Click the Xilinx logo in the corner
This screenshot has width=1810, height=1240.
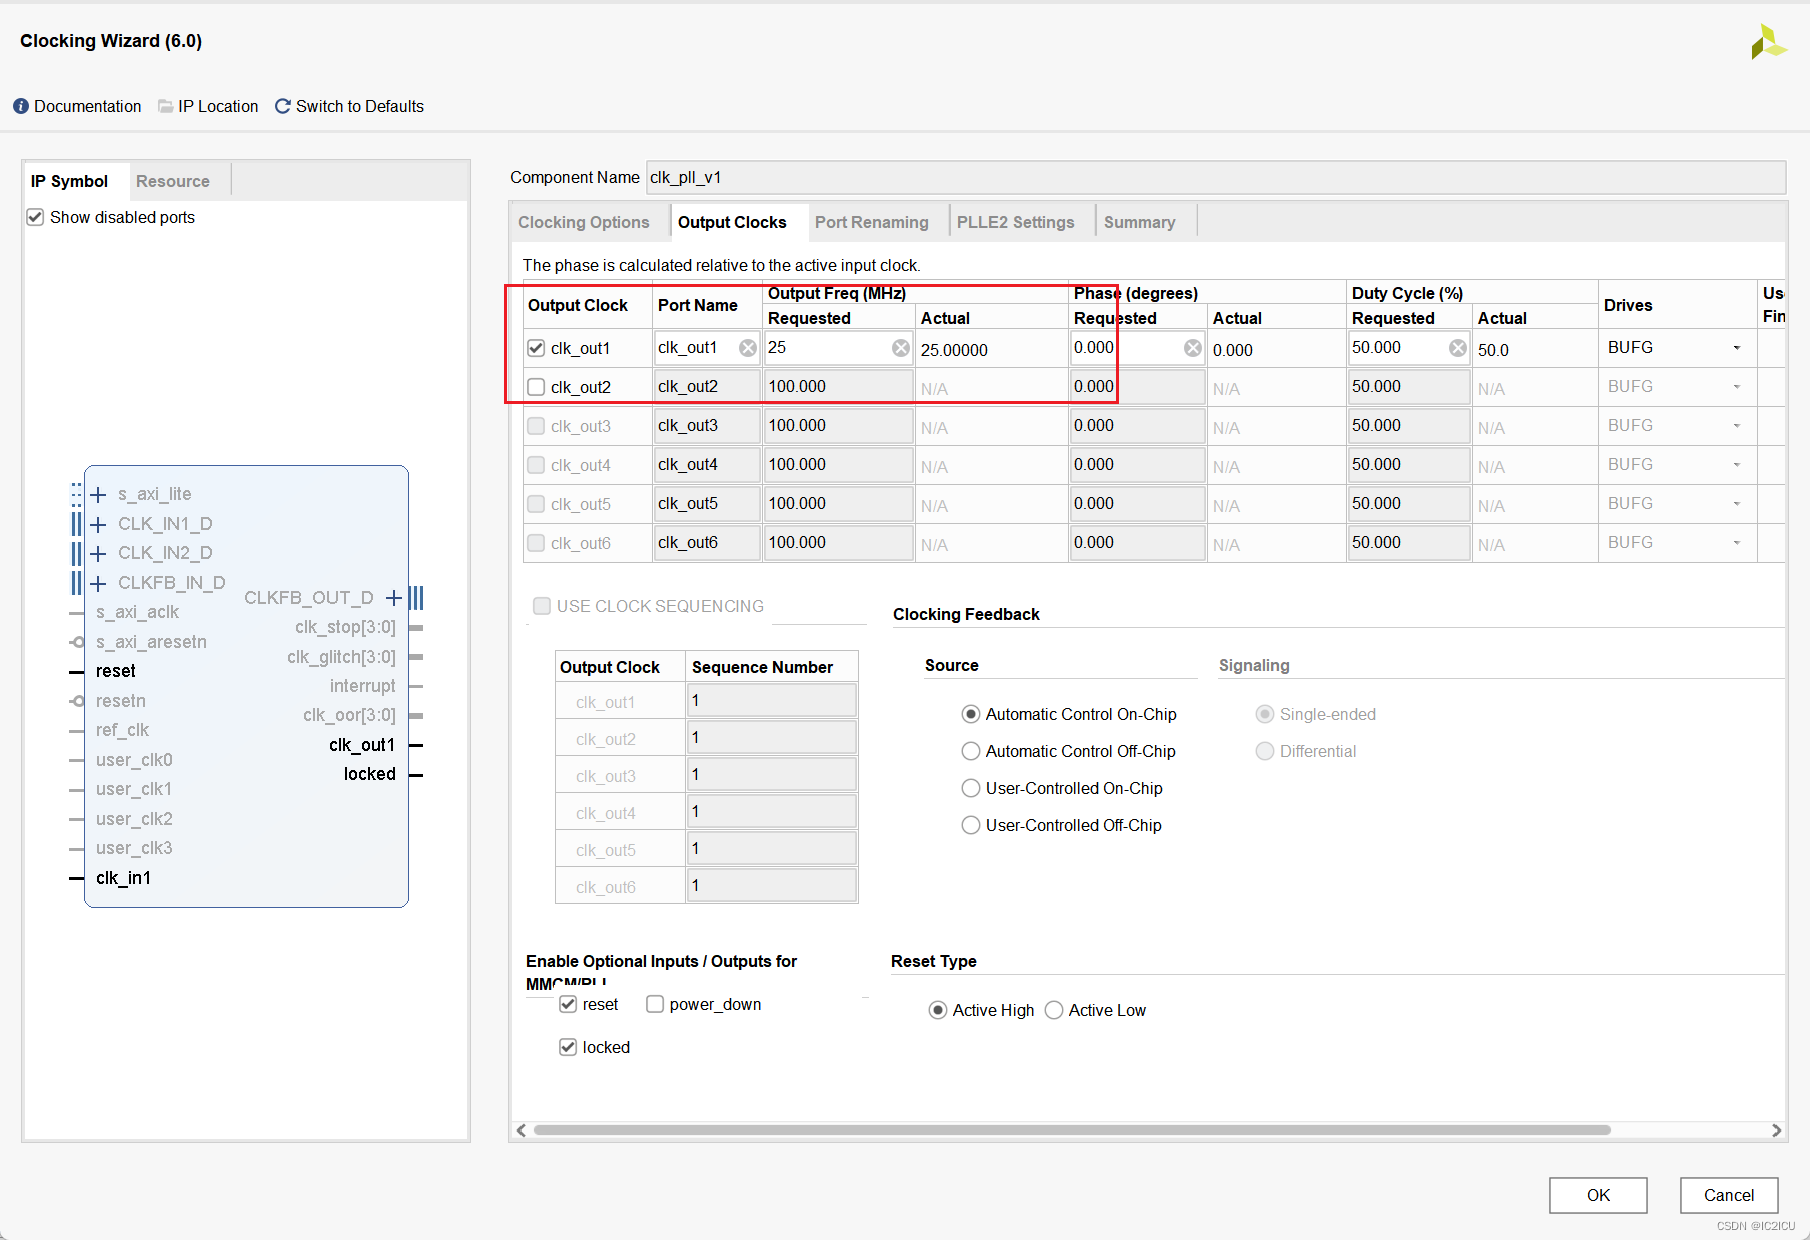pyautogui.click(x=1768, y=42)
